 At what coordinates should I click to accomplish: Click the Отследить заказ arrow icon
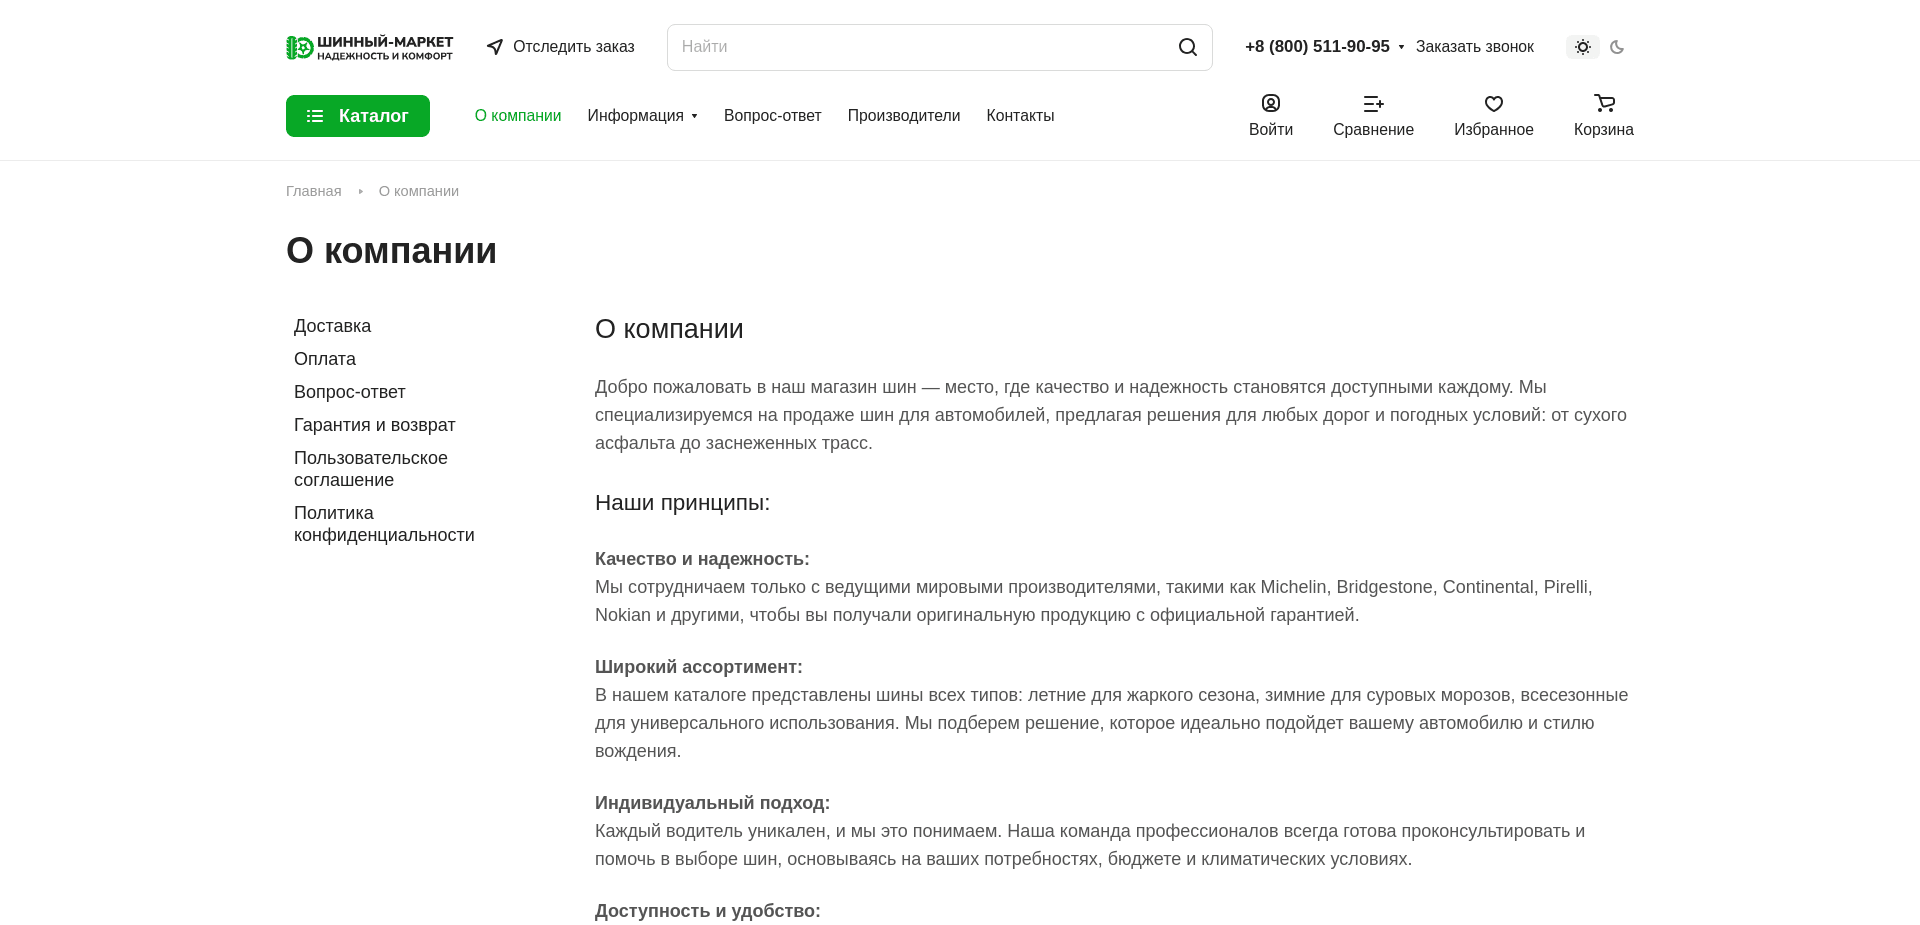(x=495, y=46)
